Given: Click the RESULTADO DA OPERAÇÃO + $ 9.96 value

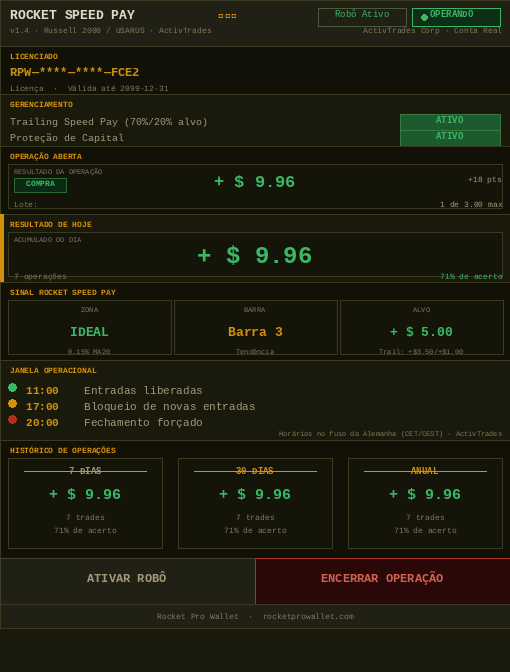Looking at the screenshot, I should click(255, 182).
